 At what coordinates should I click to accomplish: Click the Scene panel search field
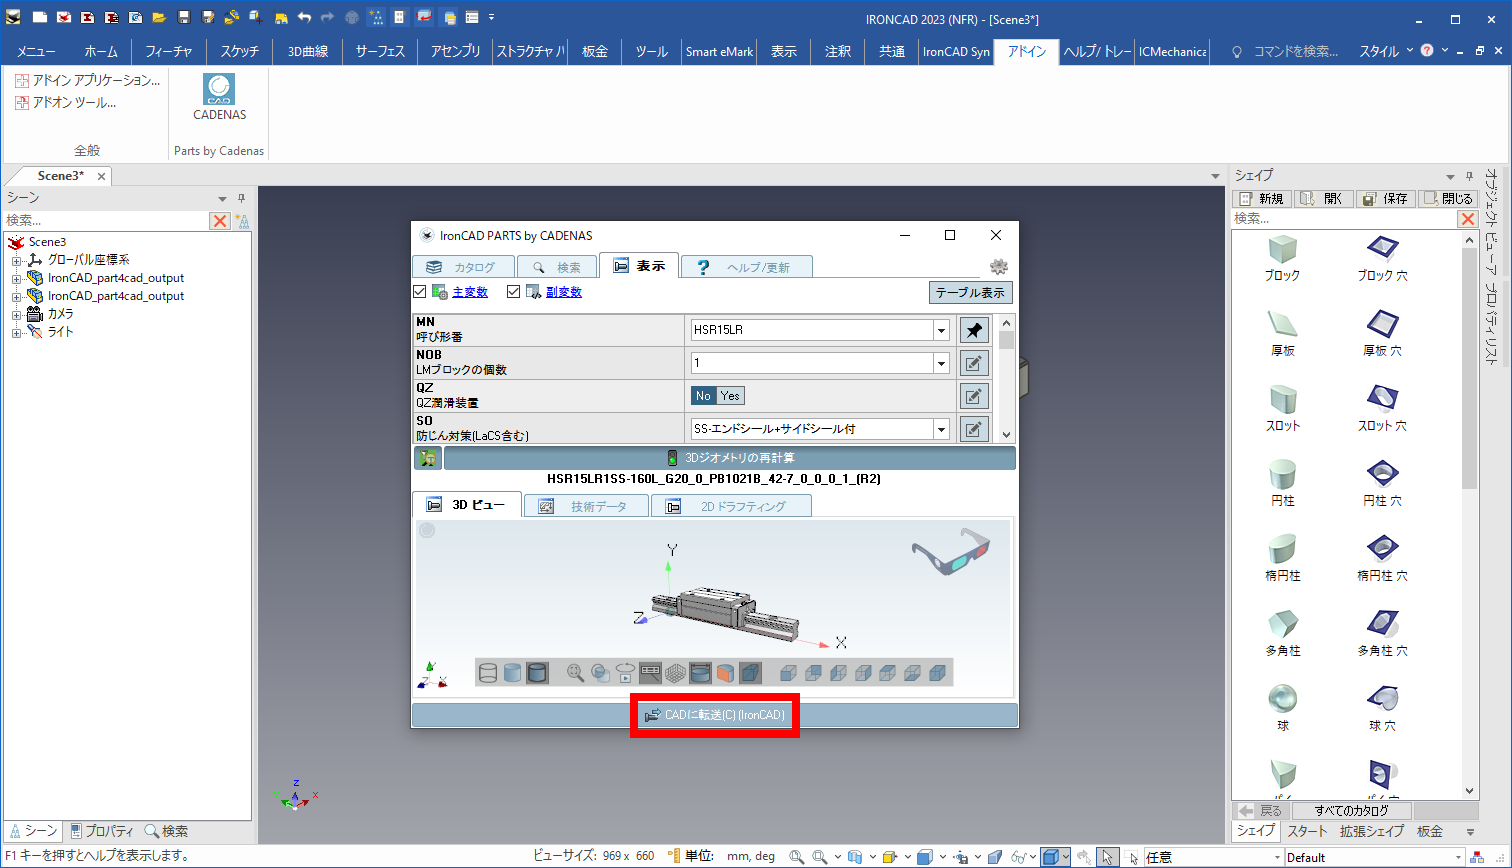[106, 221]
